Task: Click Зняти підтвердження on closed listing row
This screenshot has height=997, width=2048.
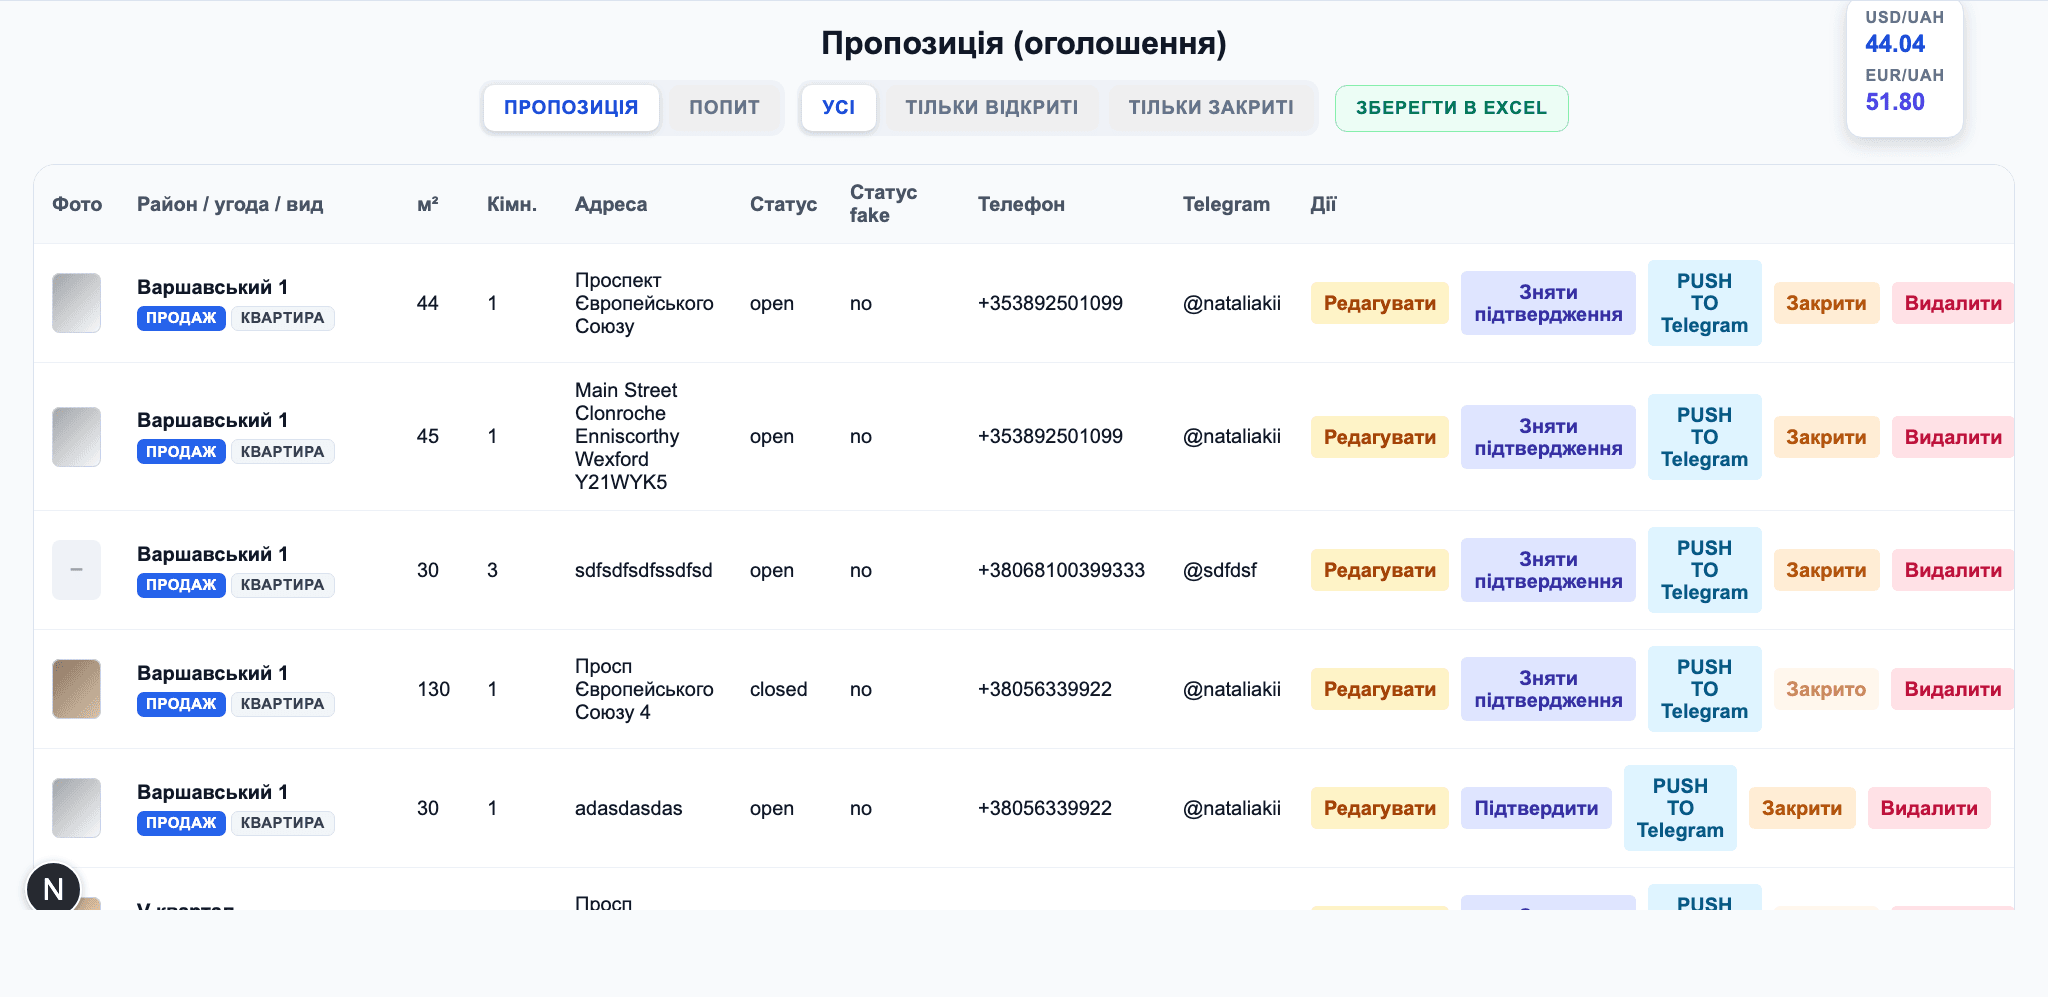Action: point(1548,689)
